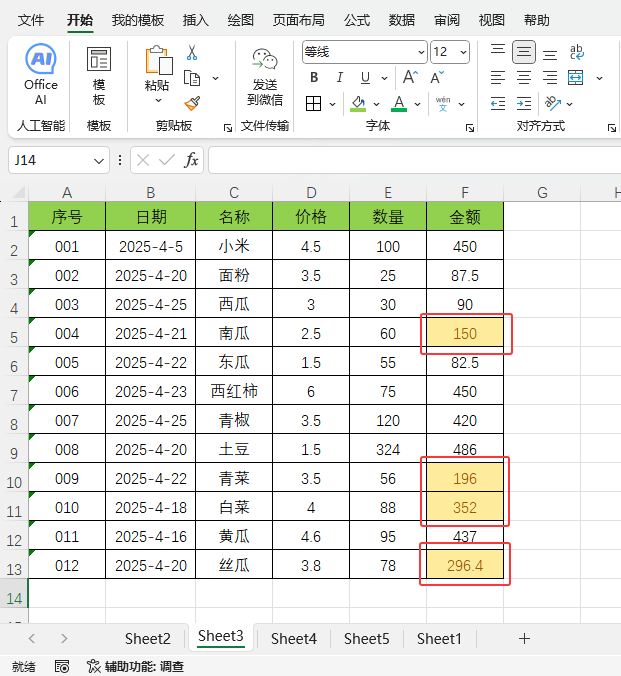This screenshot has height=676, width=621.
Task: Expand the Name Box J14 dropdown
Action: click(99, 161)
